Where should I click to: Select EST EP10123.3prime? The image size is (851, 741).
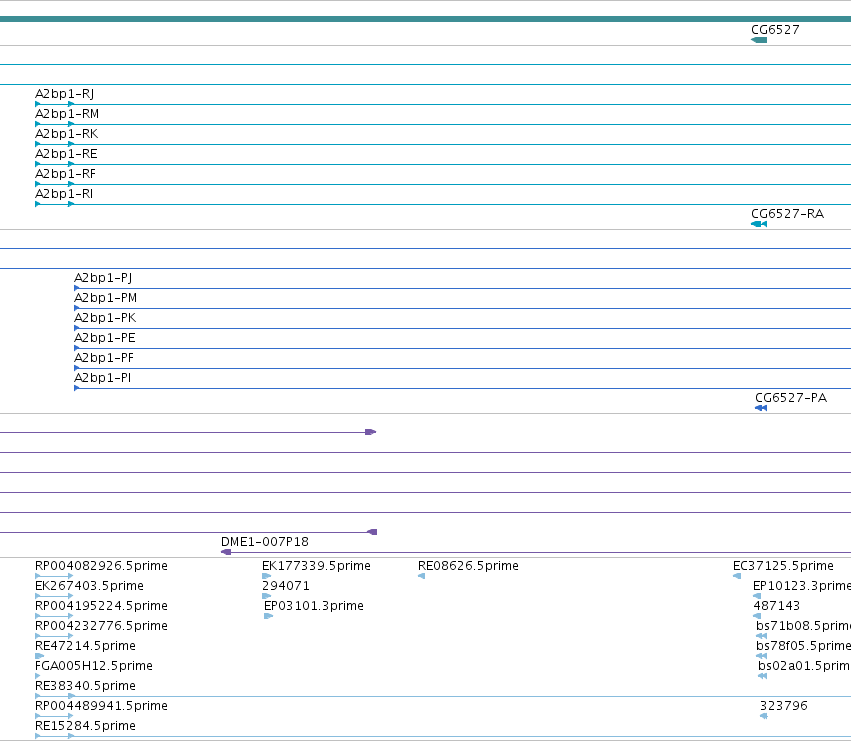pyautogui.click(x=802, y=586)
